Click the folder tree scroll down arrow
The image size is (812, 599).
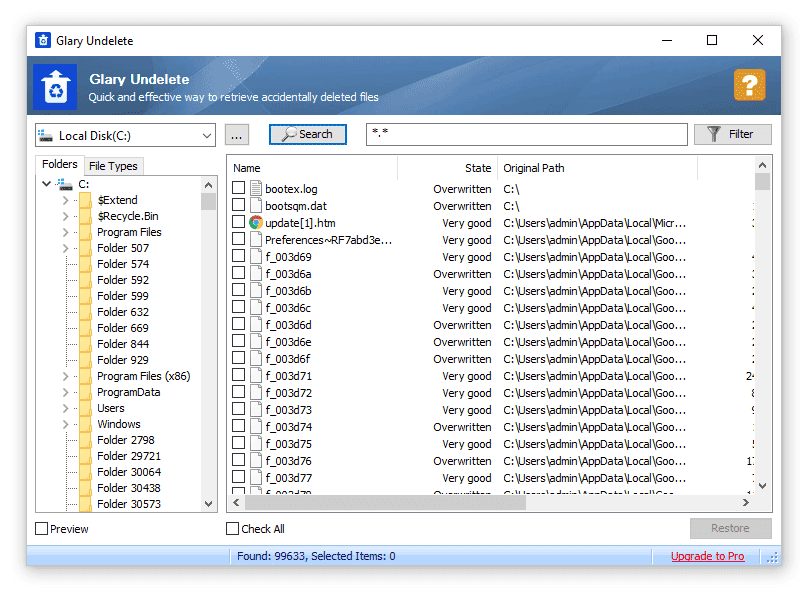pyautogui.click(x=209, y=504)
